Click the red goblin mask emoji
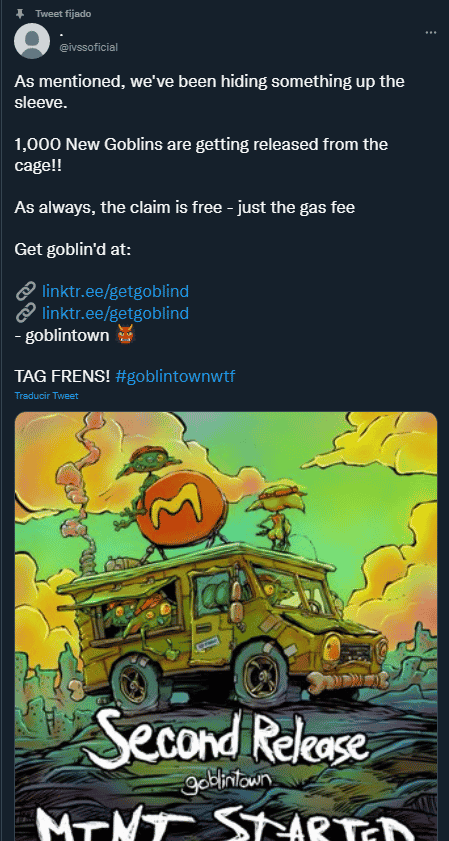This screenshot has height=841, width=449. [125, 335]
